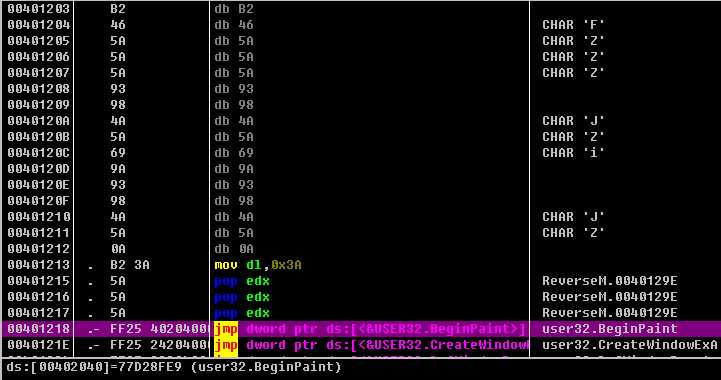Select address 00401204 in the disassembly
This screenshot has width=721, height=380.
[x=39, y=25]
